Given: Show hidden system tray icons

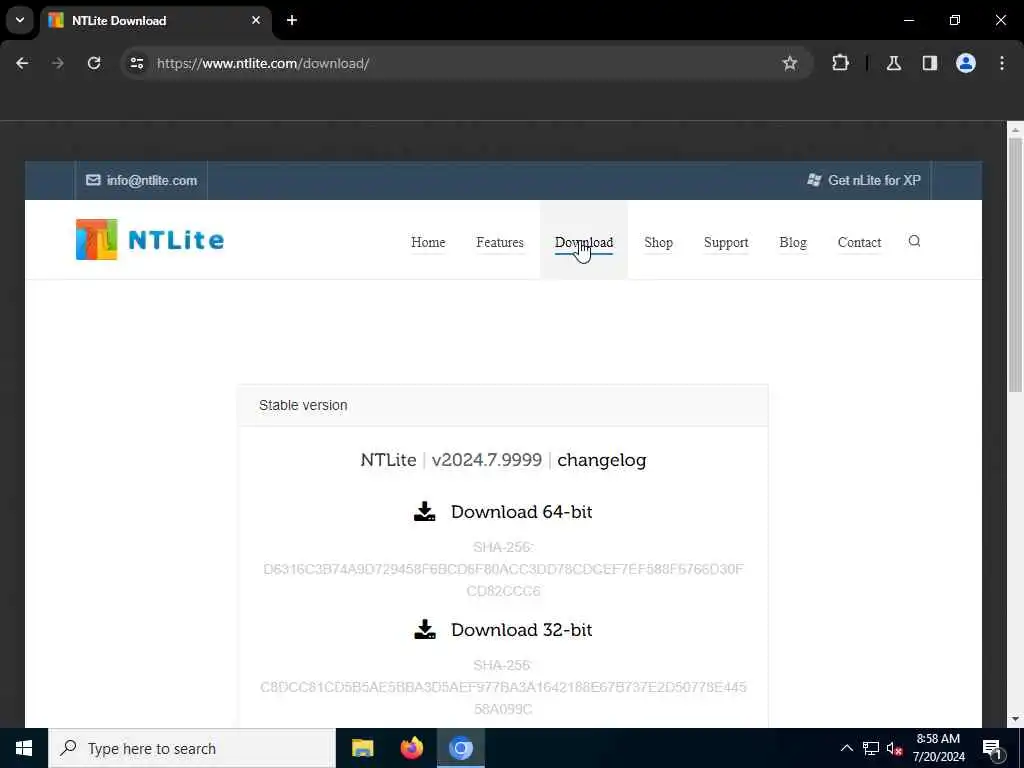Looking at the screenshot, I should click(846, 748).
